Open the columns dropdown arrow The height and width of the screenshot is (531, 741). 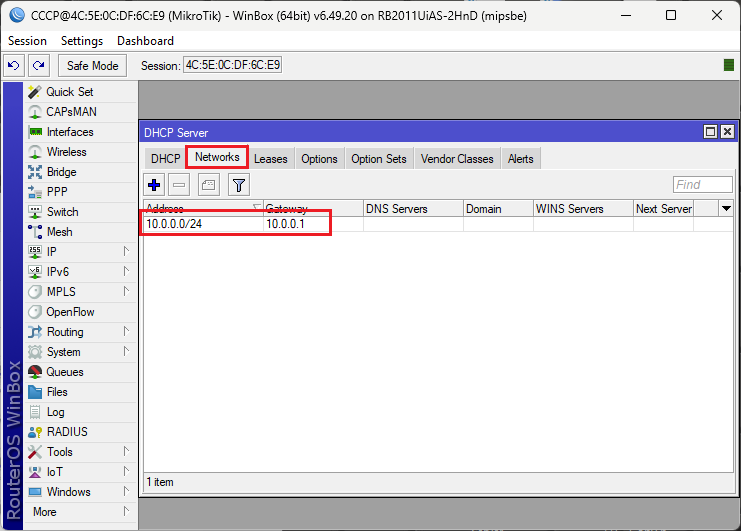click(x=726, y=208)
